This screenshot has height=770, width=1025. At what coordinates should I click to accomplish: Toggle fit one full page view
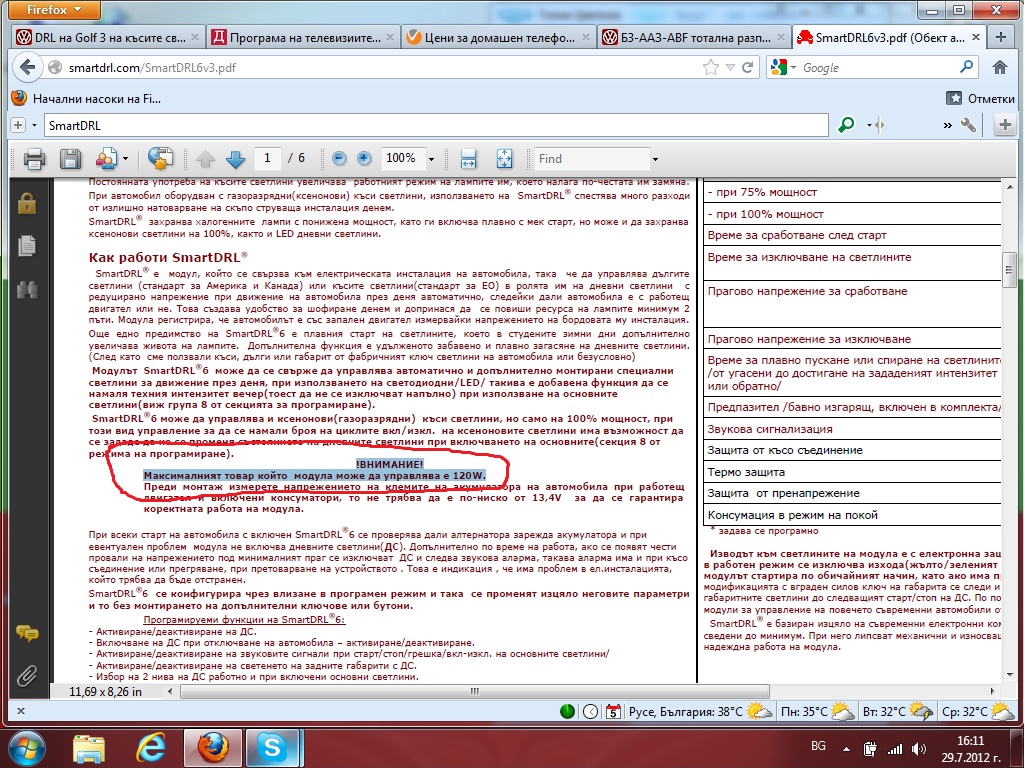tap(504, 159)
